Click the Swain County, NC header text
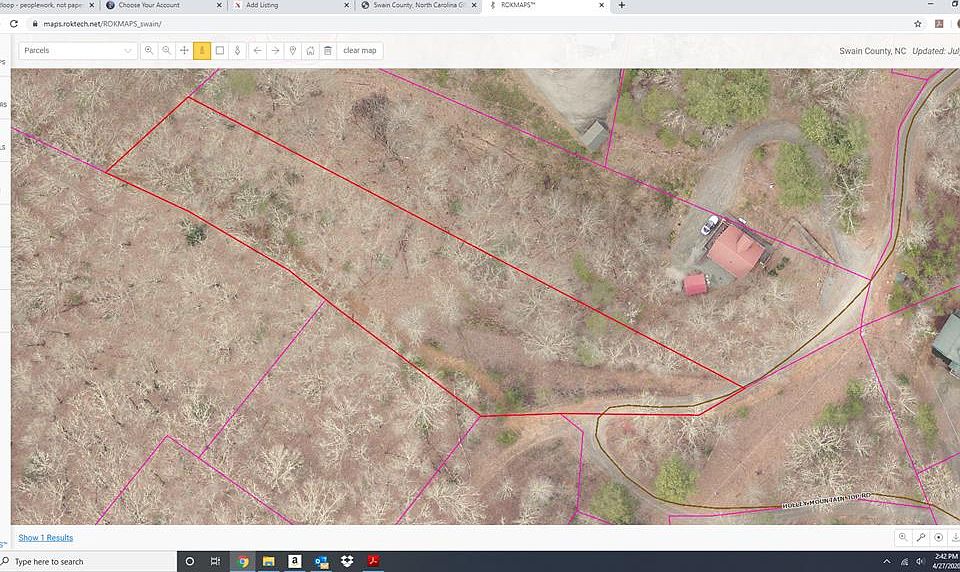The height and width of the screenshot is (572, 960). tap(872, 51)
